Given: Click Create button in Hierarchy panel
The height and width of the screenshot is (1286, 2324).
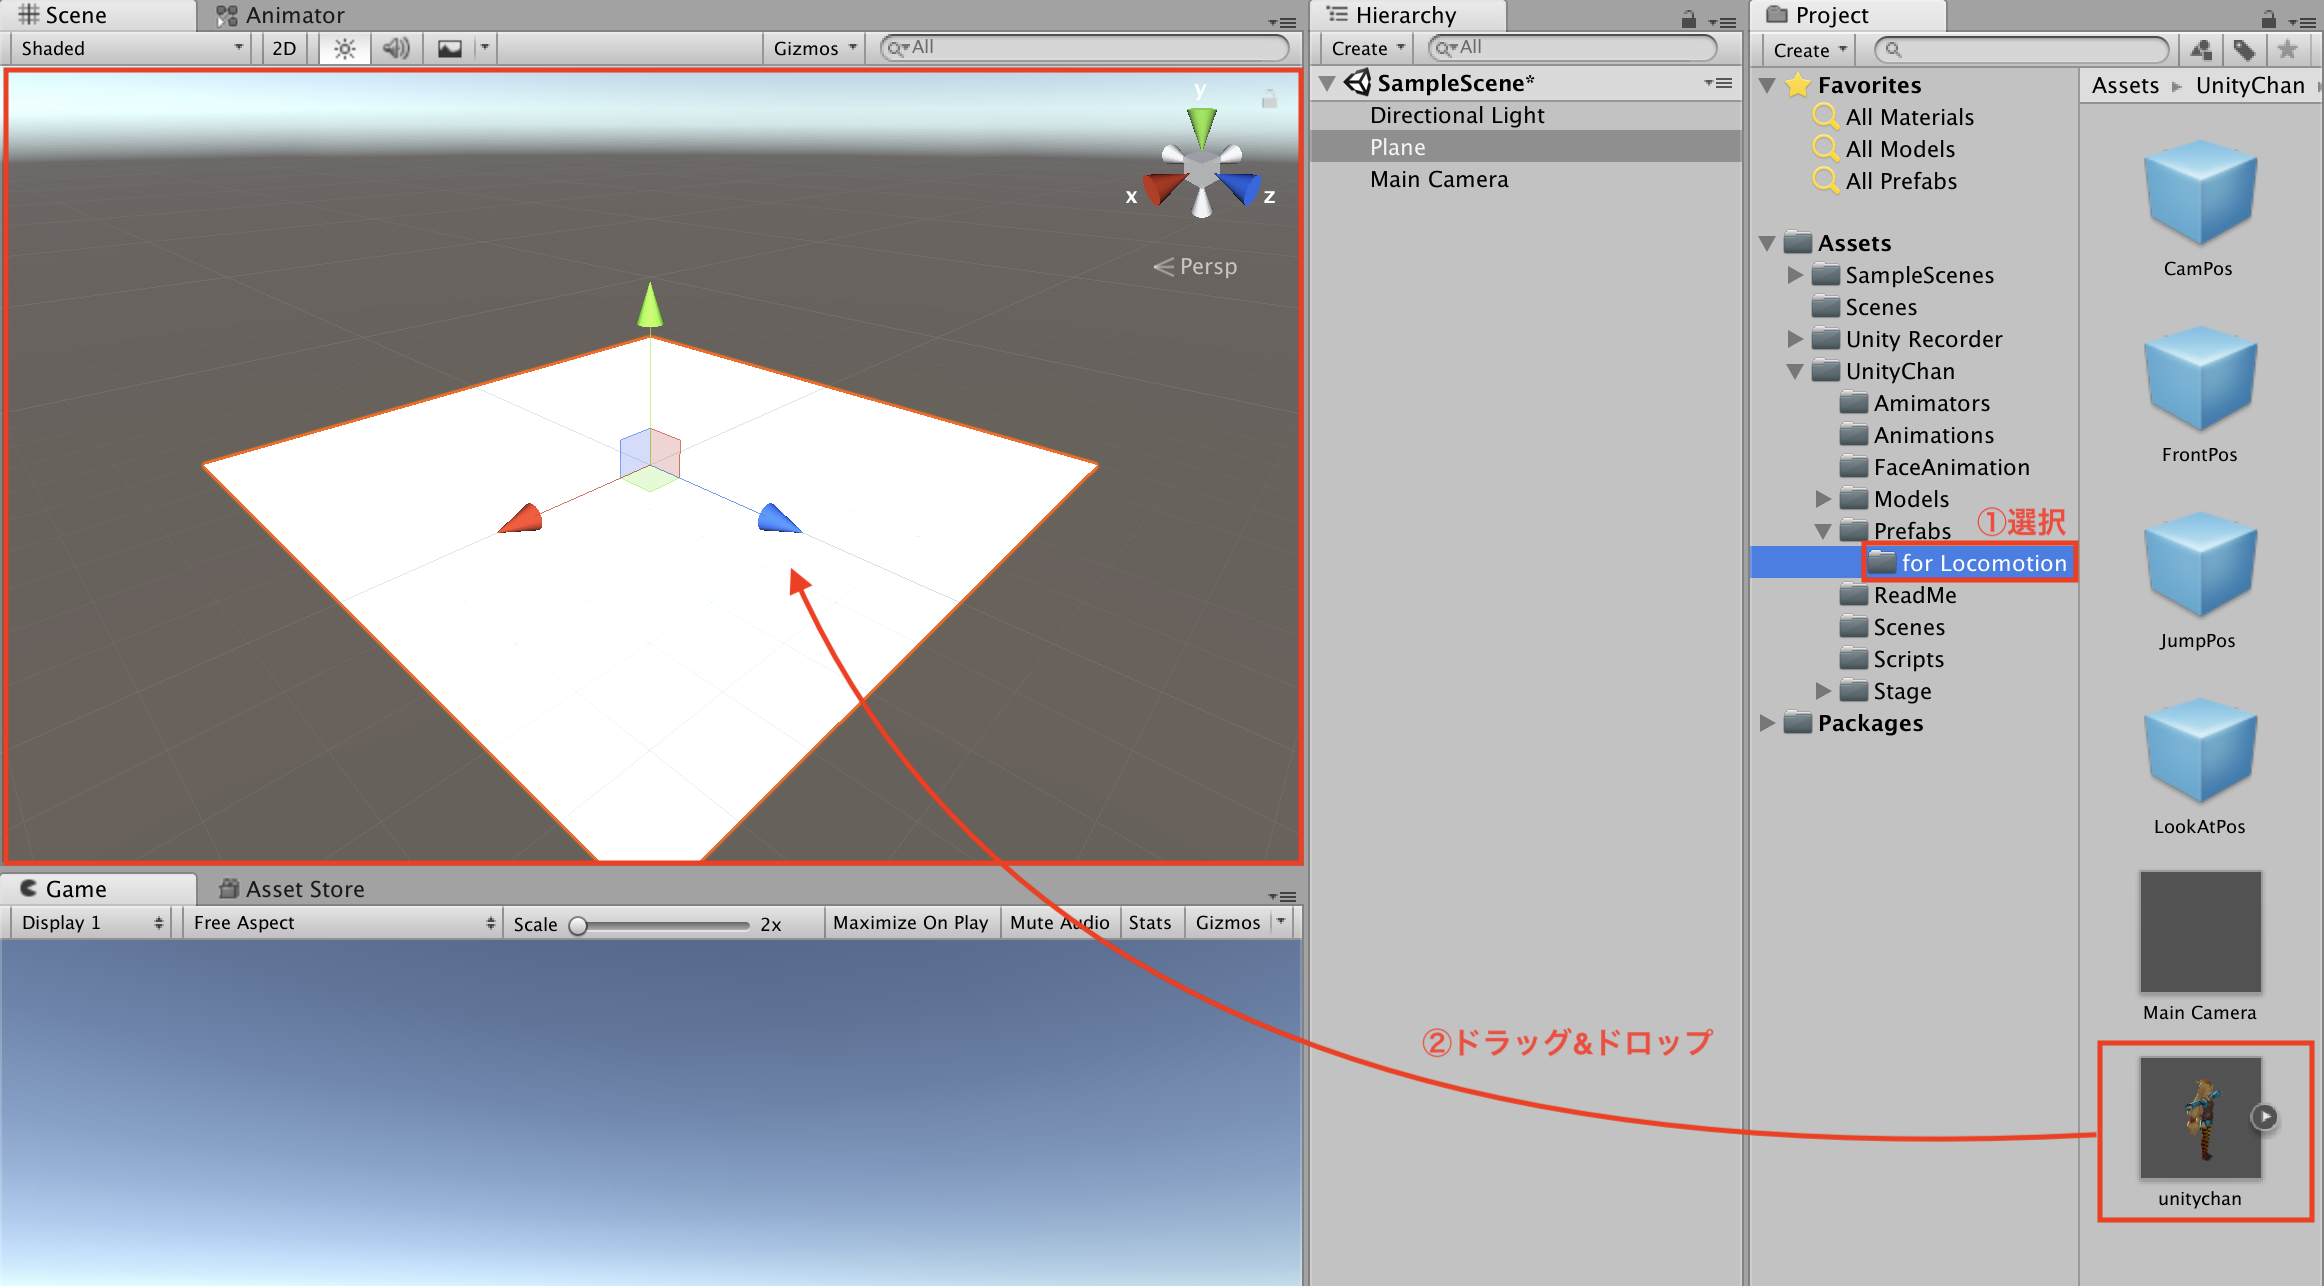Looking at the screenshot, I should (1367, 49).
